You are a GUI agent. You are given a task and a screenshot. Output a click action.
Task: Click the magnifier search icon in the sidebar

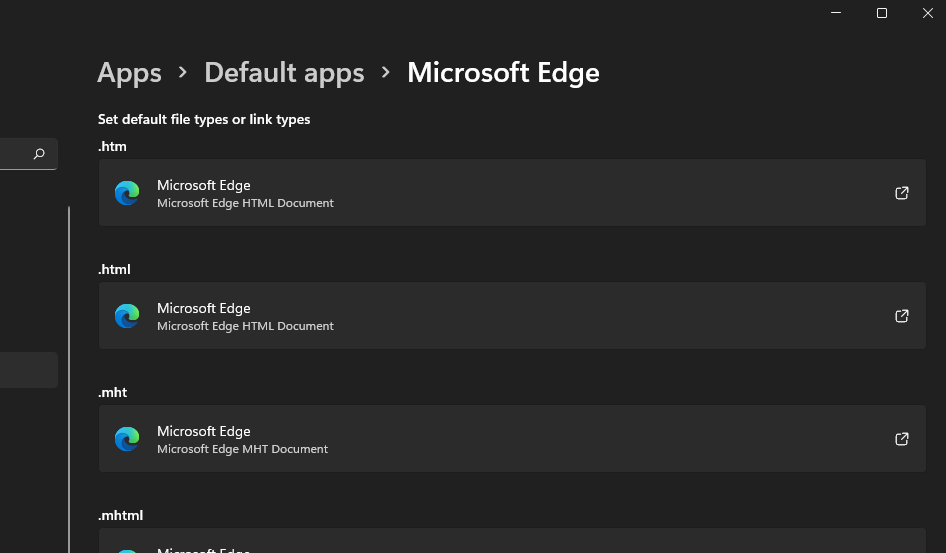point(39,154)
